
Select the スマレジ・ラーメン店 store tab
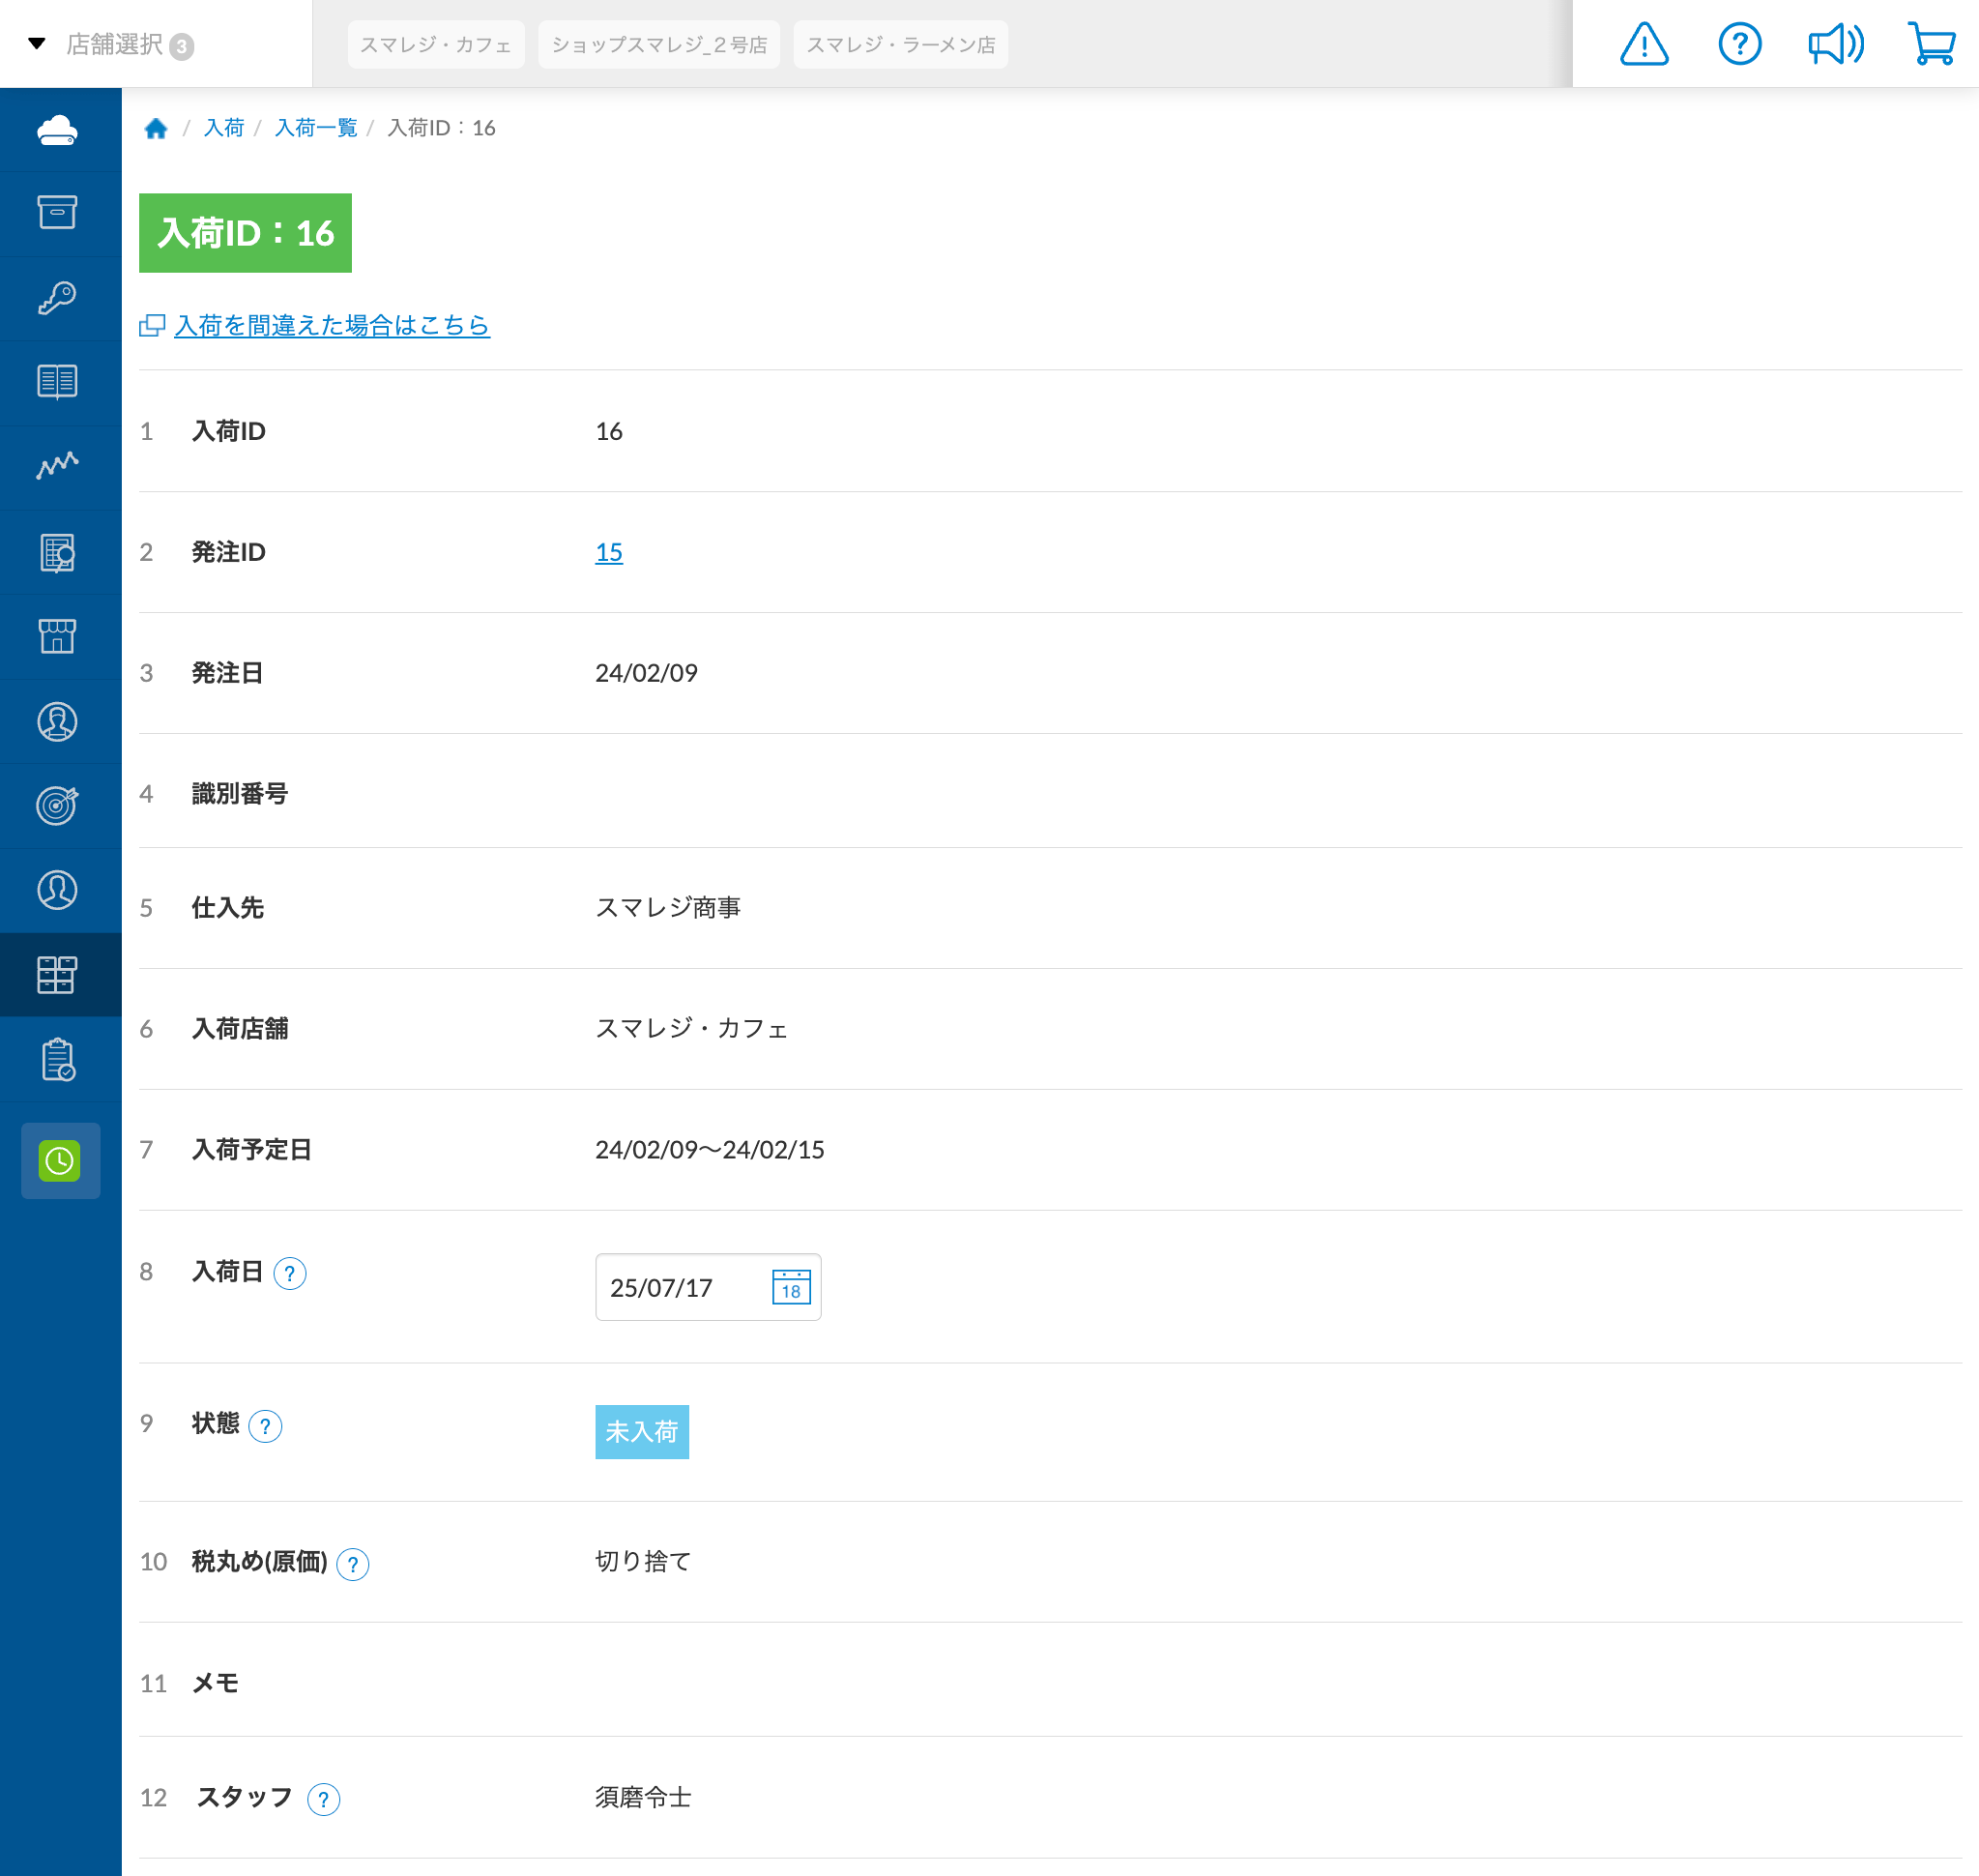[900, 45]
